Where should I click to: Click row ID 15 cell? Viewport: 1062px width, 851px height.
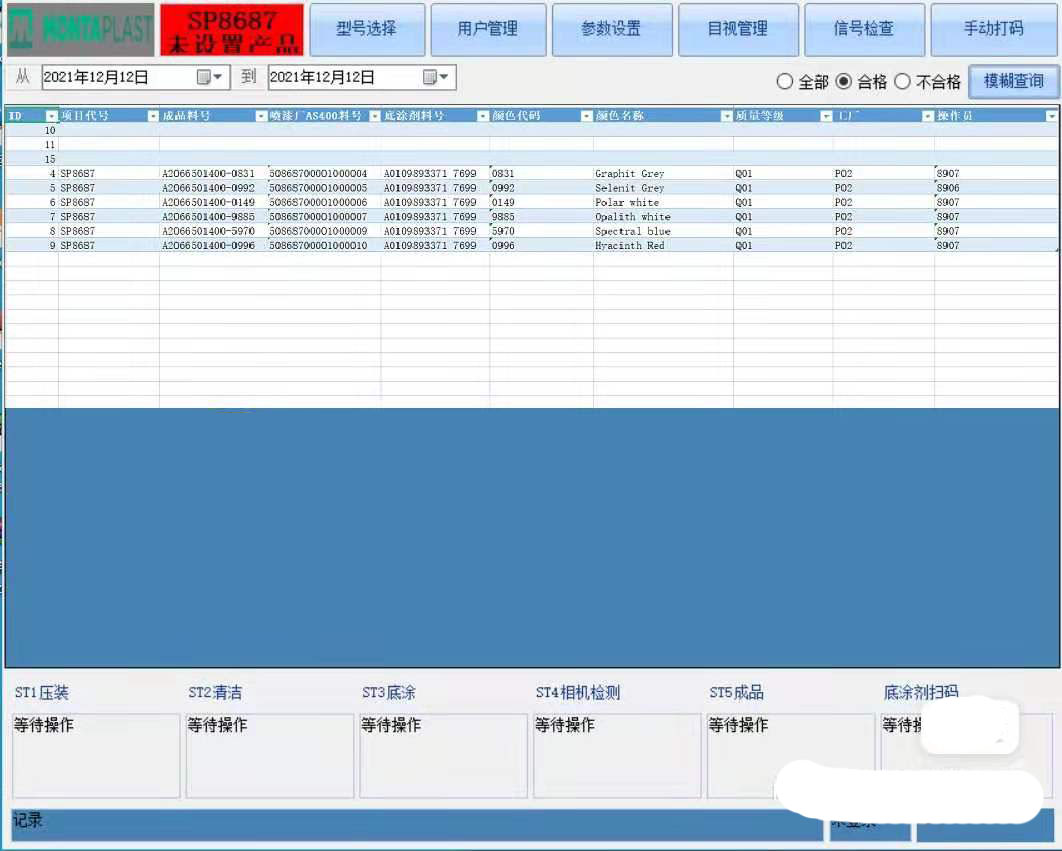point(32,159)
